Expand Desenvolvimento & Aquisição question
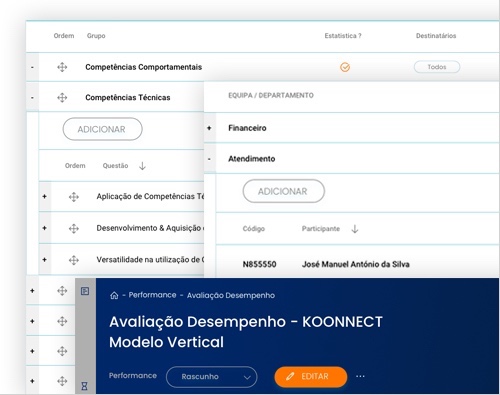The height and width of the screenshot is (395, 500). point(45,228)
